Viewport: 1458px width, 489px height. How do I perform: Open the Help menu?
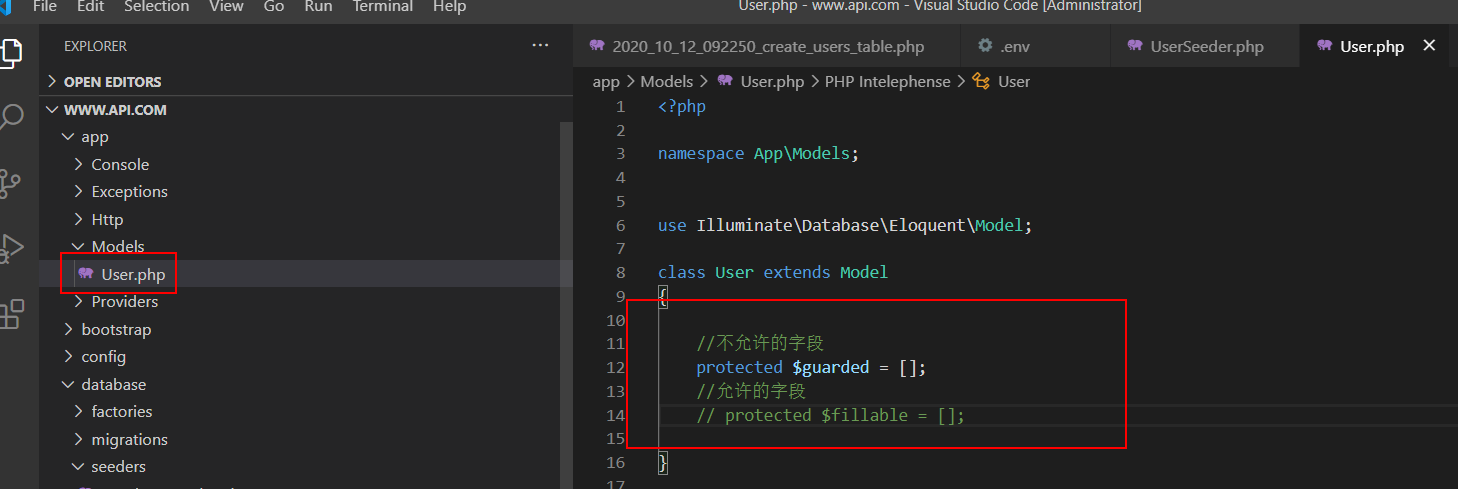point(450,6)
